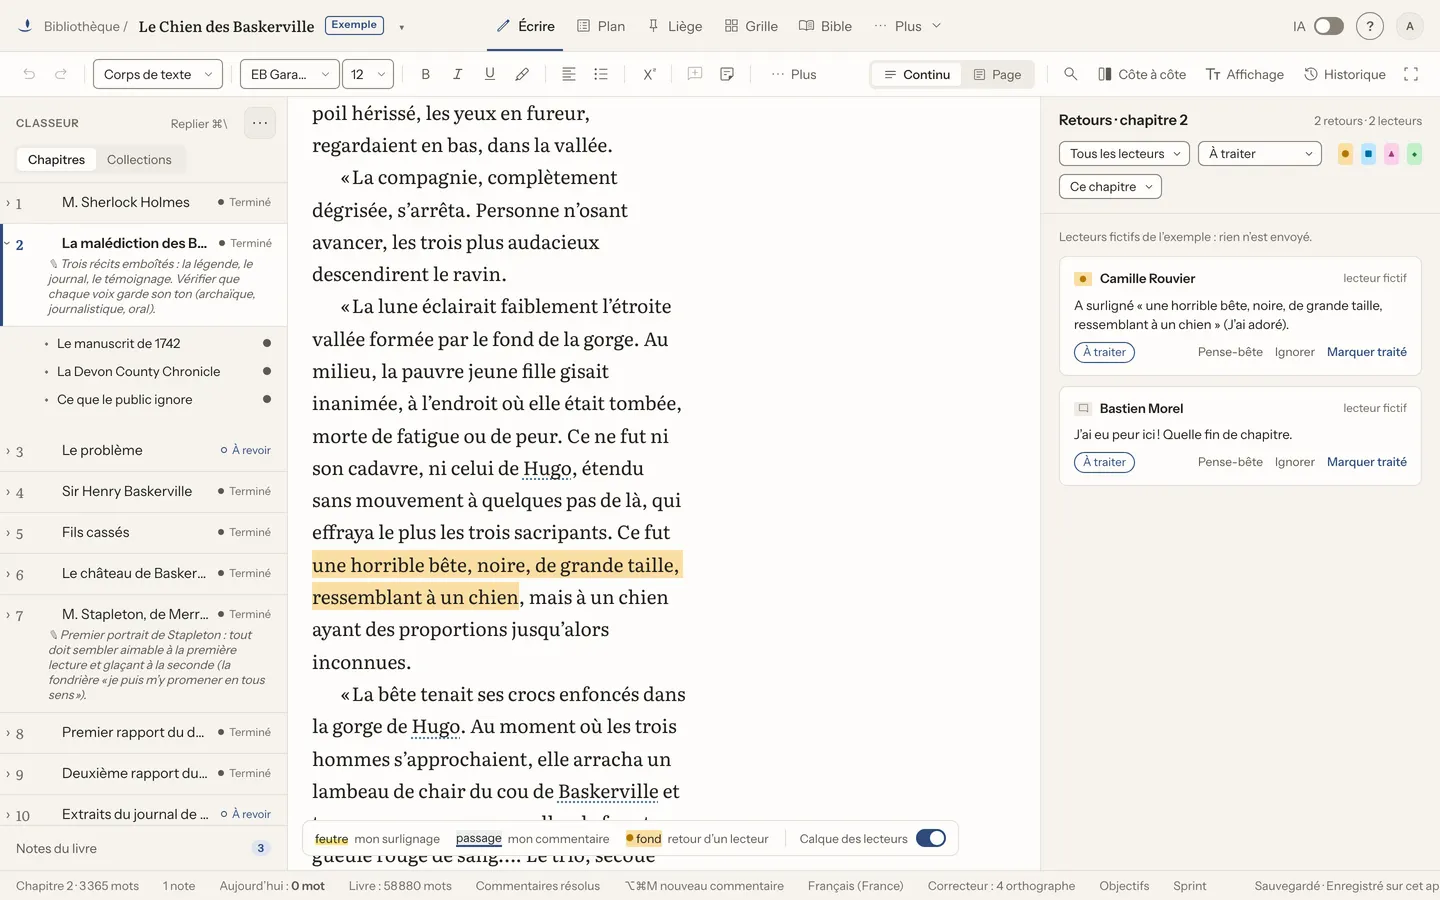Click the Bibliothèque back icon

(26, 26)
